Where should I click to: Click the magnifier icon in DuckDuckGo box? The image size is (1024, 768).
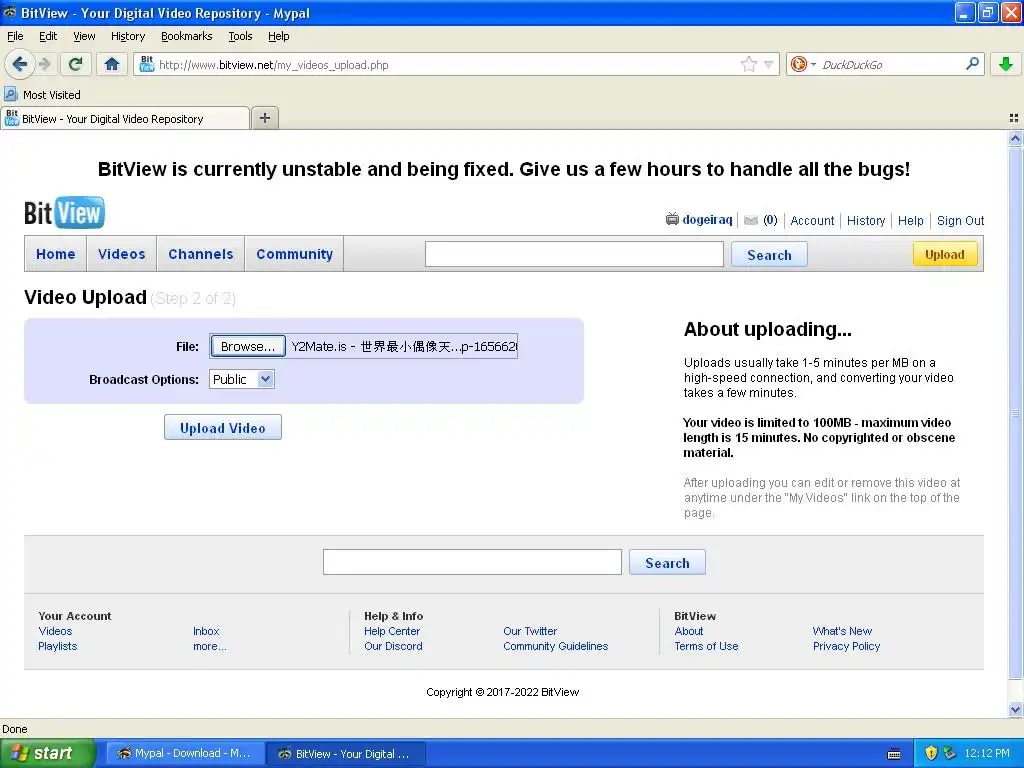(x=972, y=64)
